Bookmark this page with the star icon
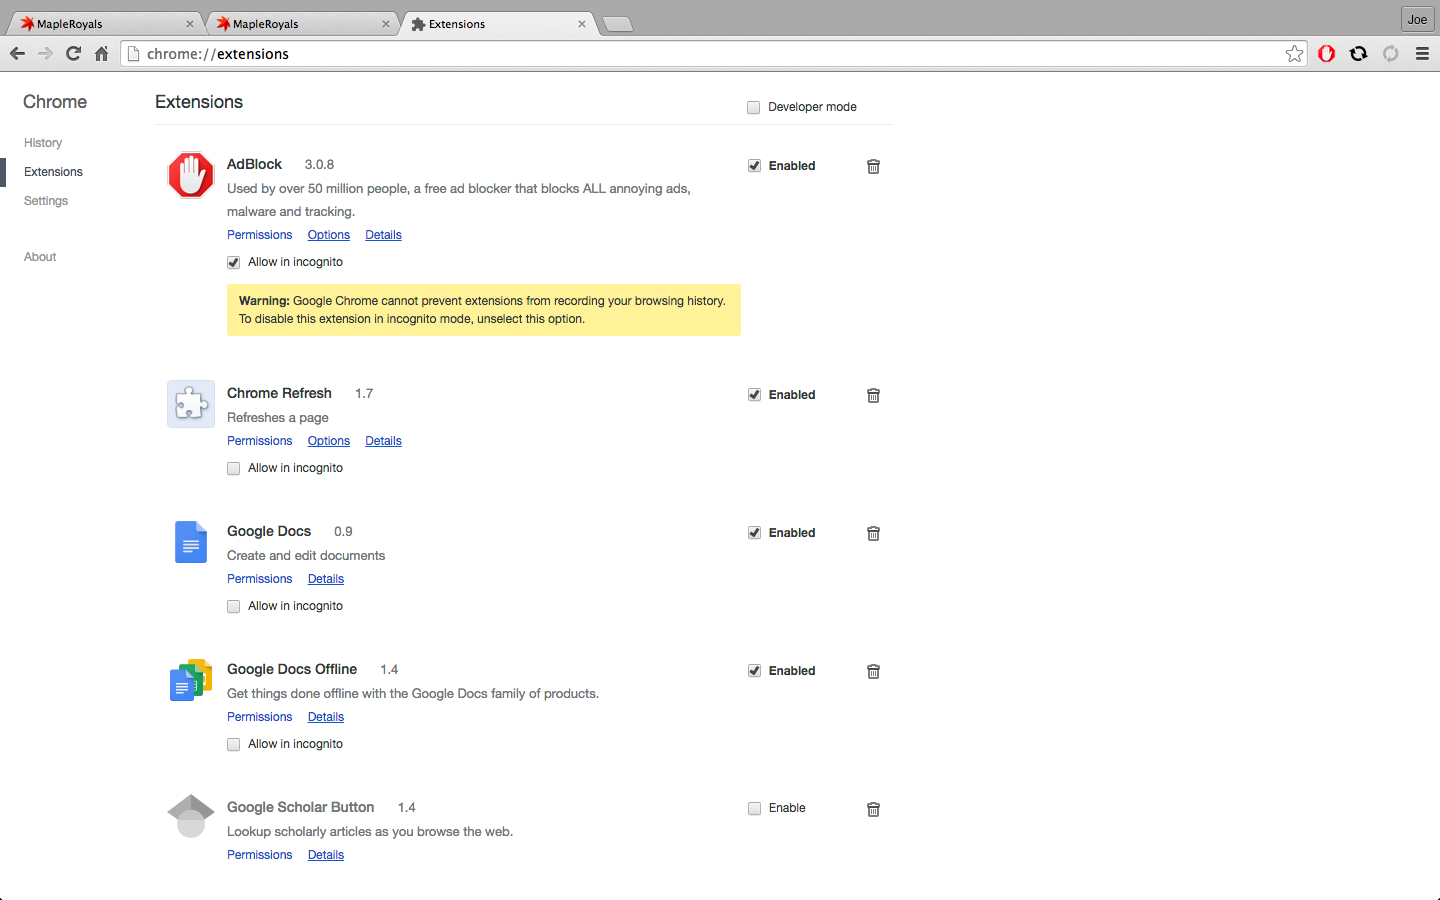 click(x=1295, y=54)
